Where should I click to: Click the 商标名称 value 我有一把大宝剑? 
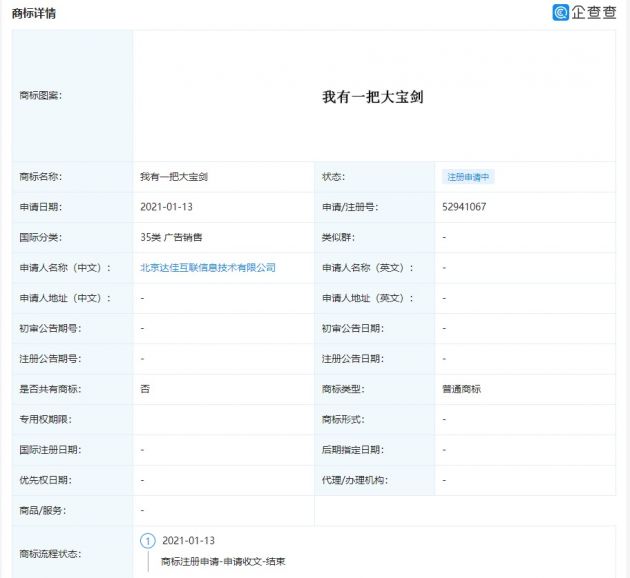(174, 177)
